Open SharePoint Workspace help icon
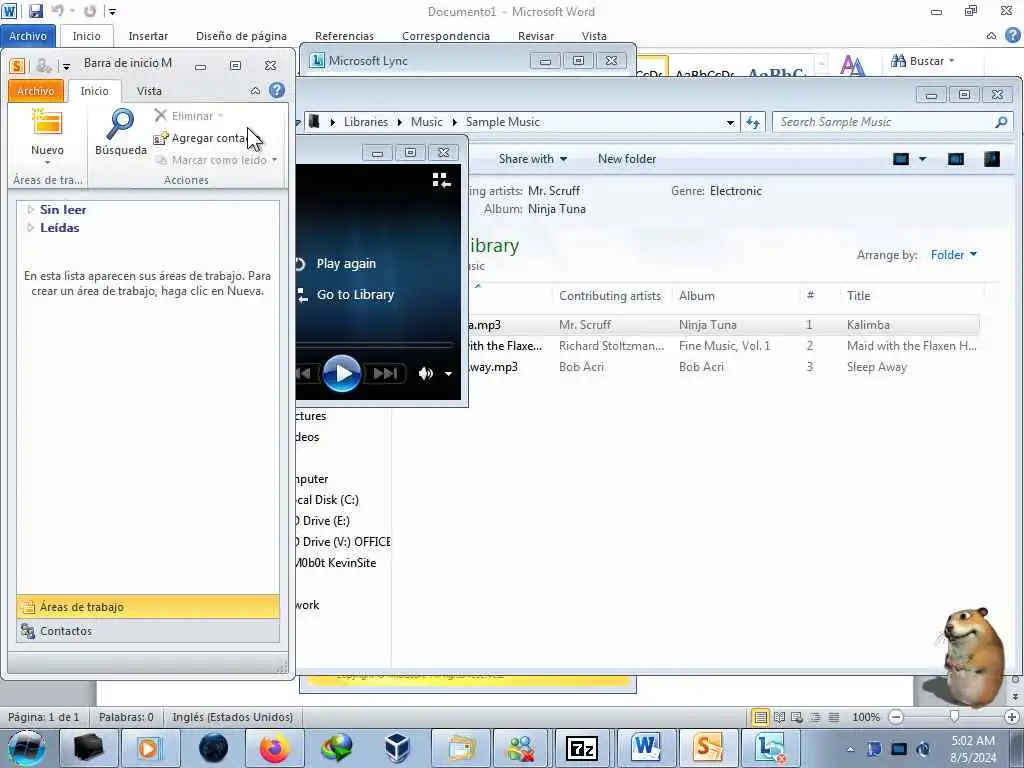 pos(277,90)
